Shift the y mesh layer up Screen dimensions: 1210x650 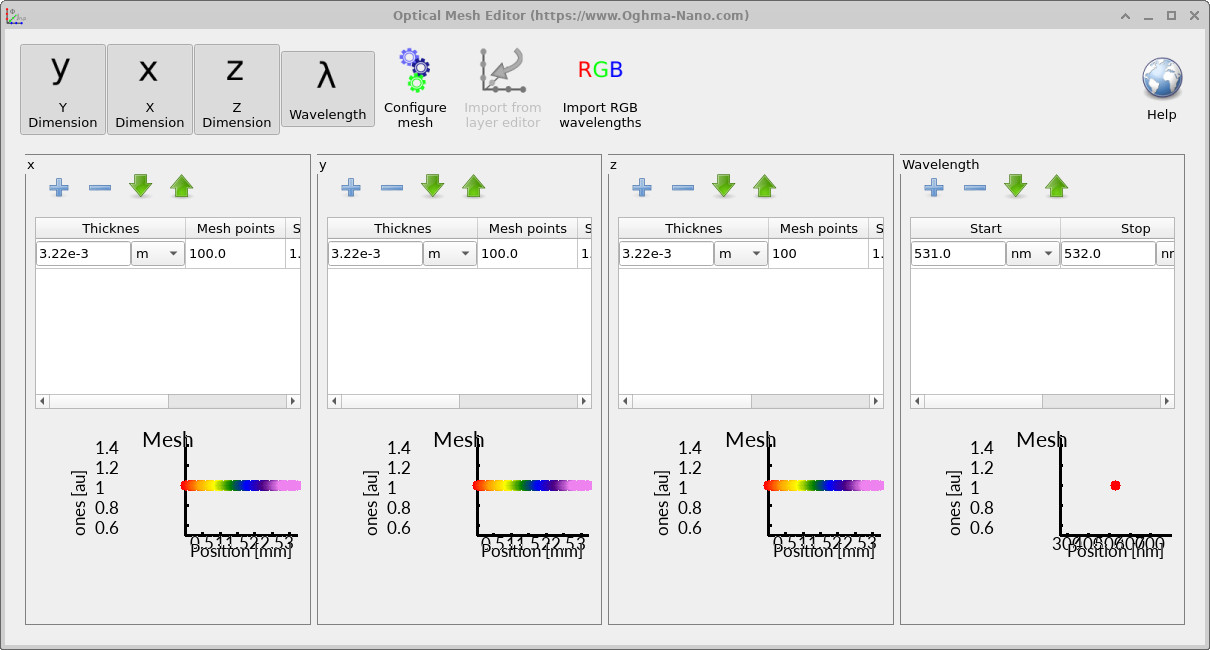pos(474,186)
